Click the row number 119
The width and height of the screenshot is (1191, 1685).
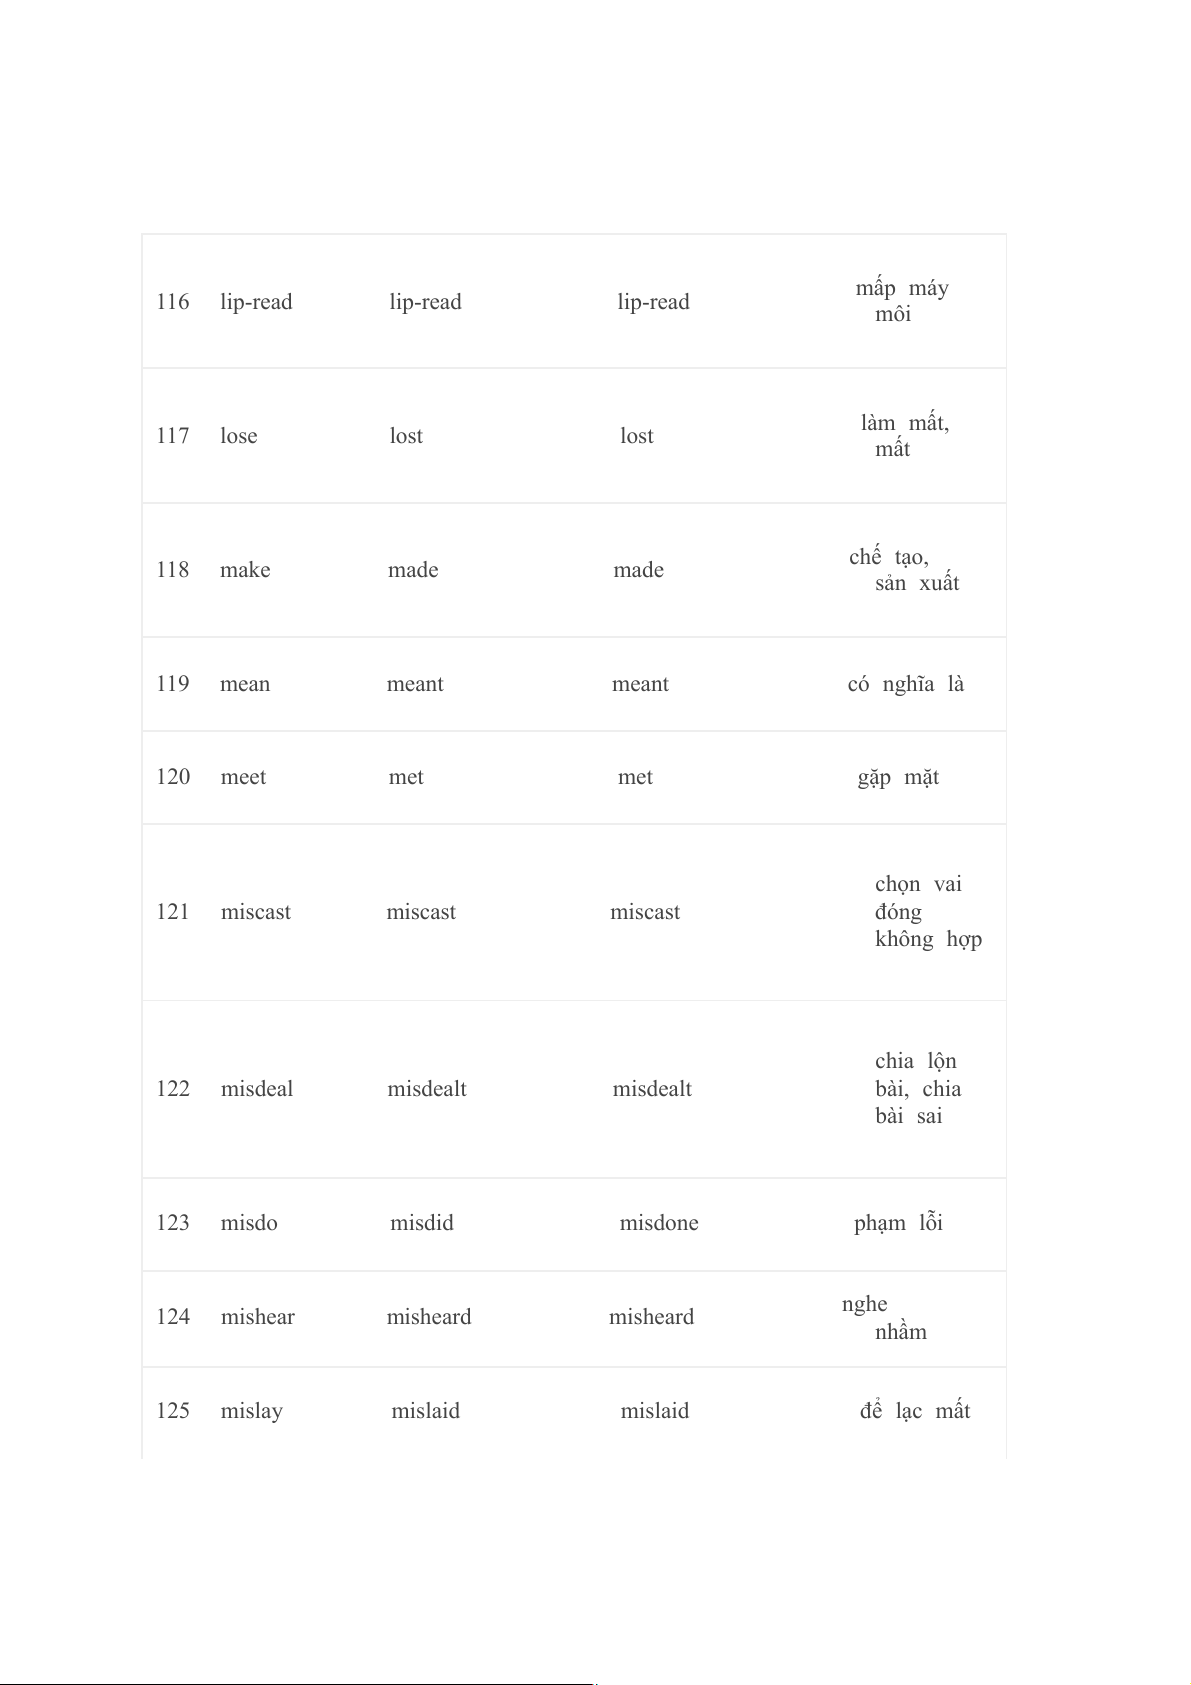[x=172, y=684]
